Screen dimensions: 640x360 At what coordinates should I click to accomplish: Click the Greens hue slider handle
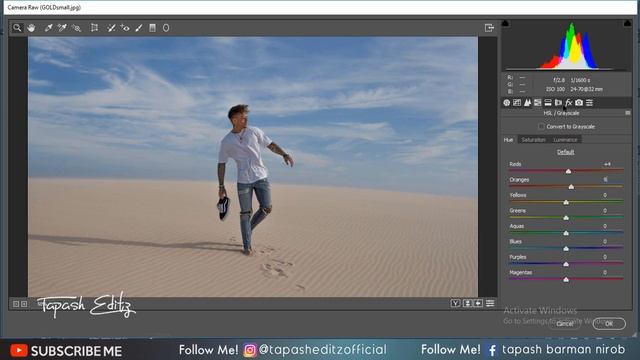(x=566, y=218)
